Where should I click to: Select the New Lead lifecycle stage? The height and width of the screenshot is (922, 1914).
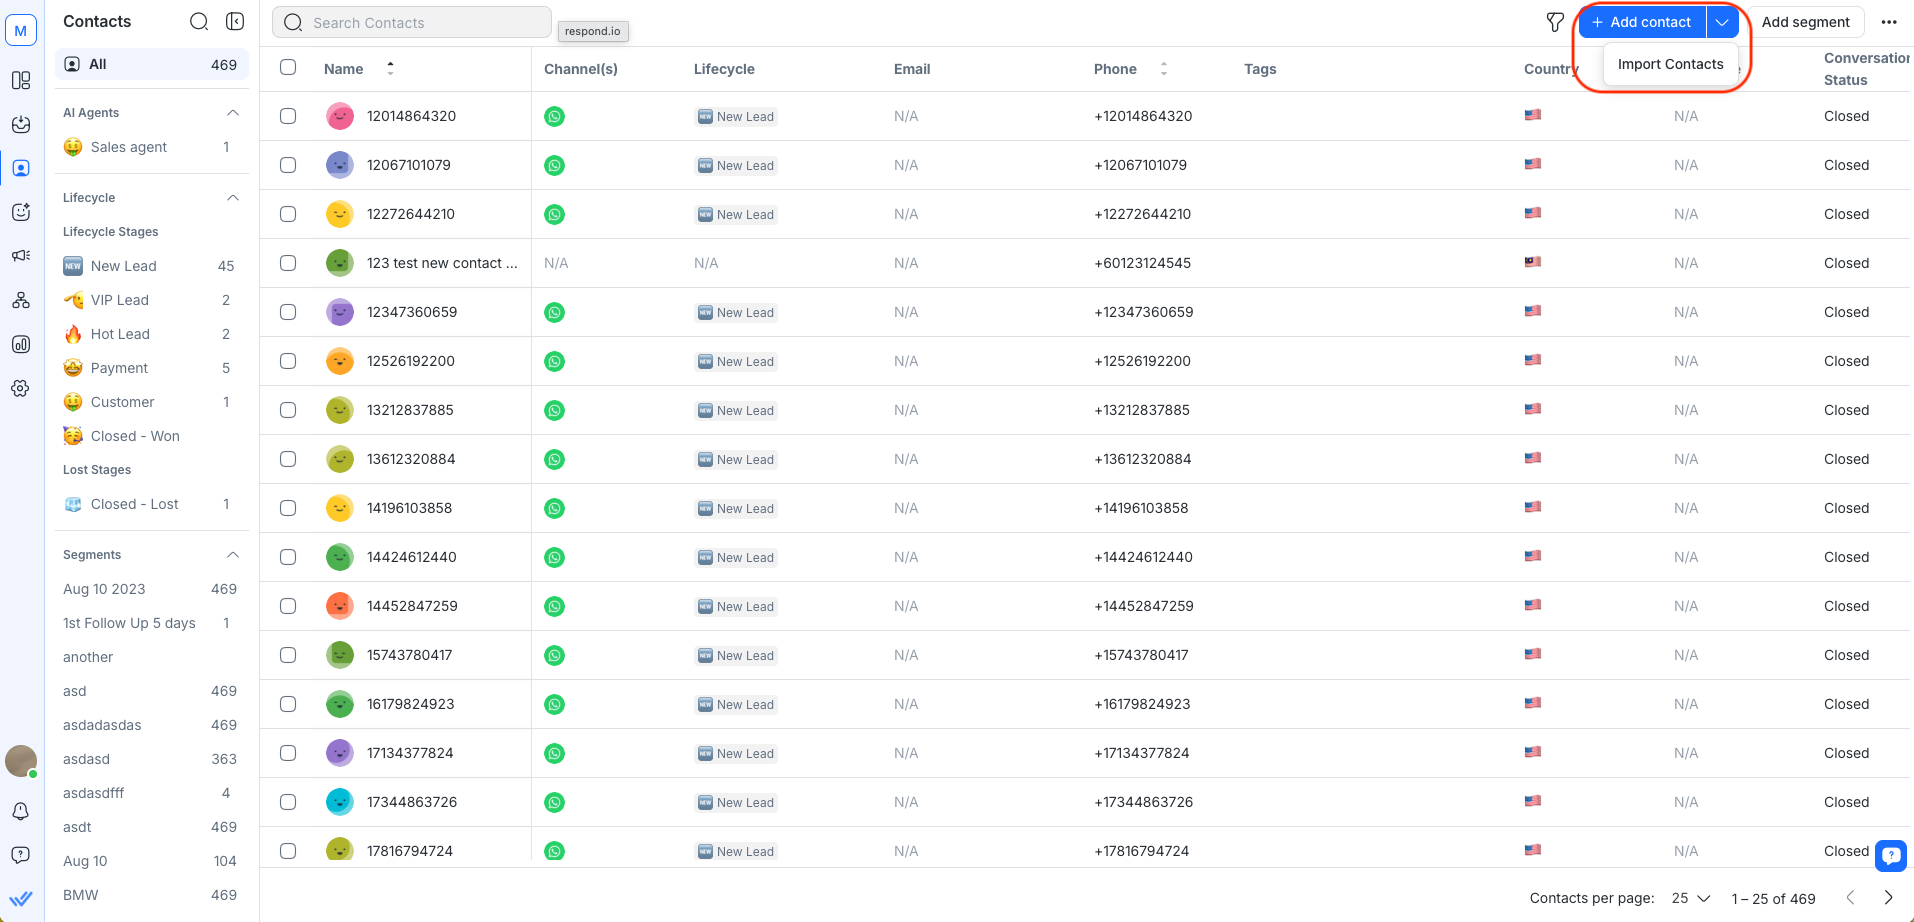click(x=122, y=265)
